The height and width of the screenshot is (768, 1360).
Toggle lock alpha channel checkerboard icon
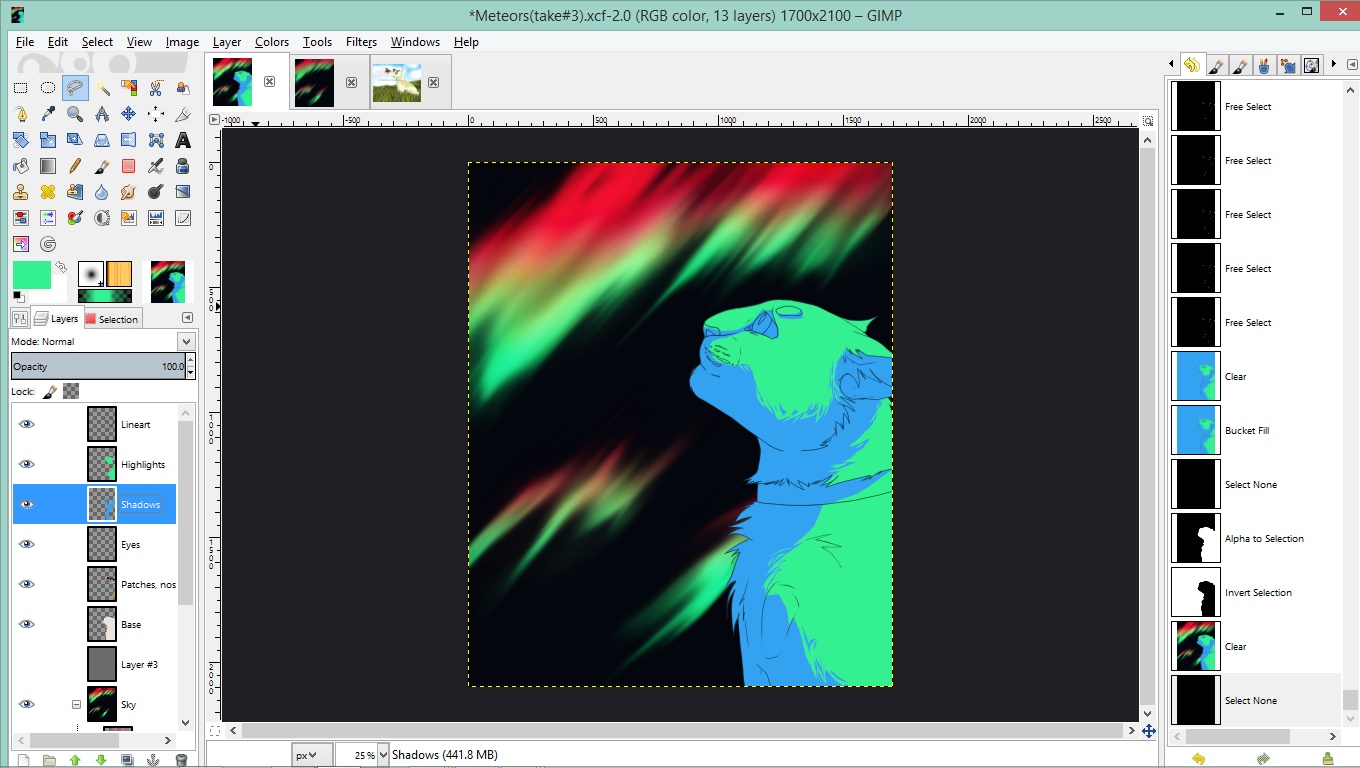point(71,391)
